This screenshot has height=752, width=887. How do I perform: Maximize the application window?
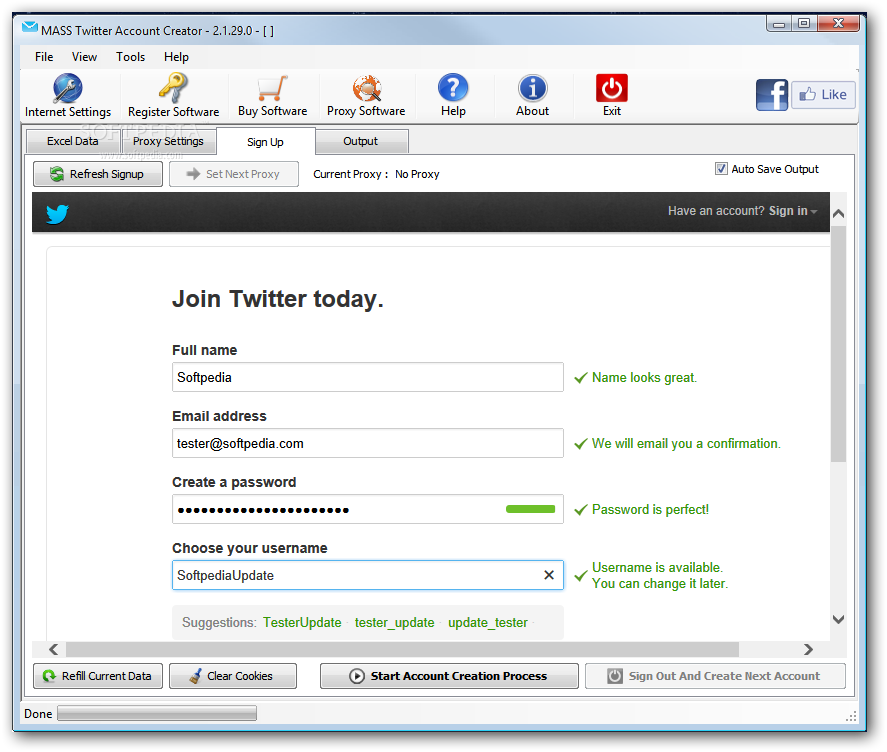[x=804, y=24]
